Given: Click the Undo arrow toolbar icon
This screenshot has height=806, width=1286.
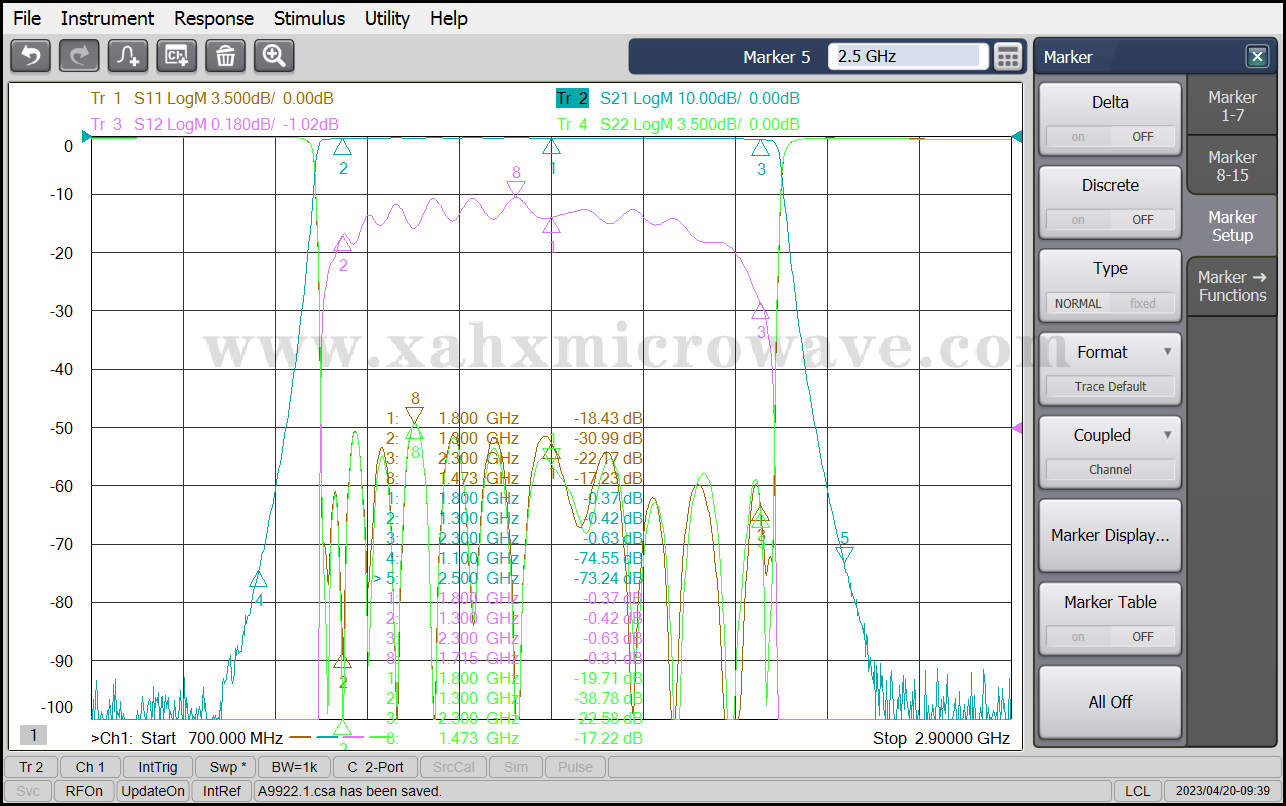Looking at the screenshot, I should coord(30,56).
